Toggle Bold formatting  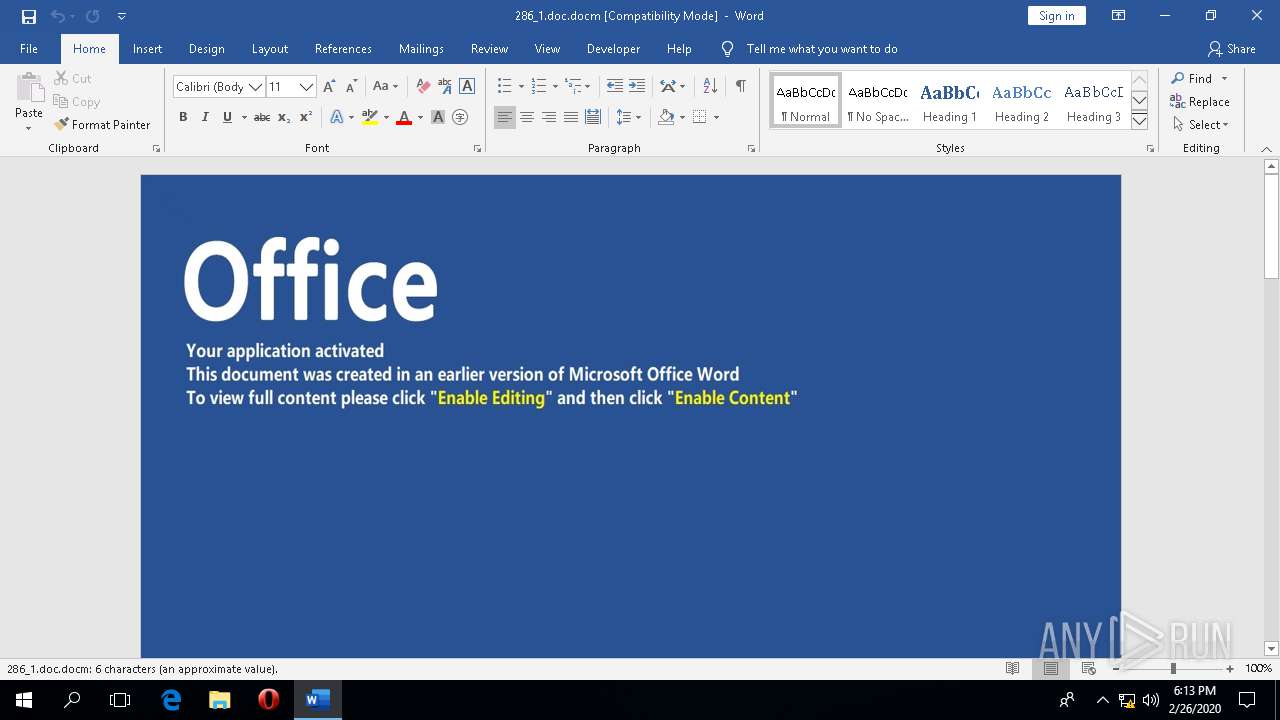(x=183, y=117)
